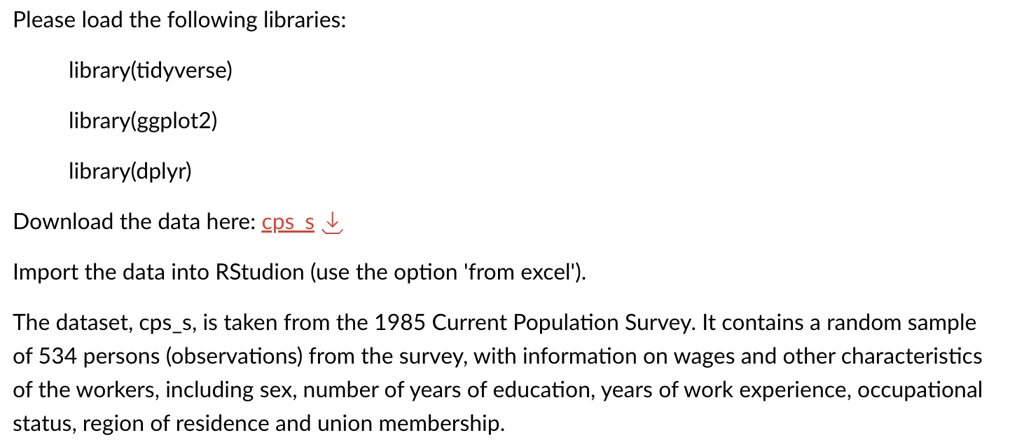Click the download arrow icon beside cps_s
The image size is (1024, 447).
point(333,224)
